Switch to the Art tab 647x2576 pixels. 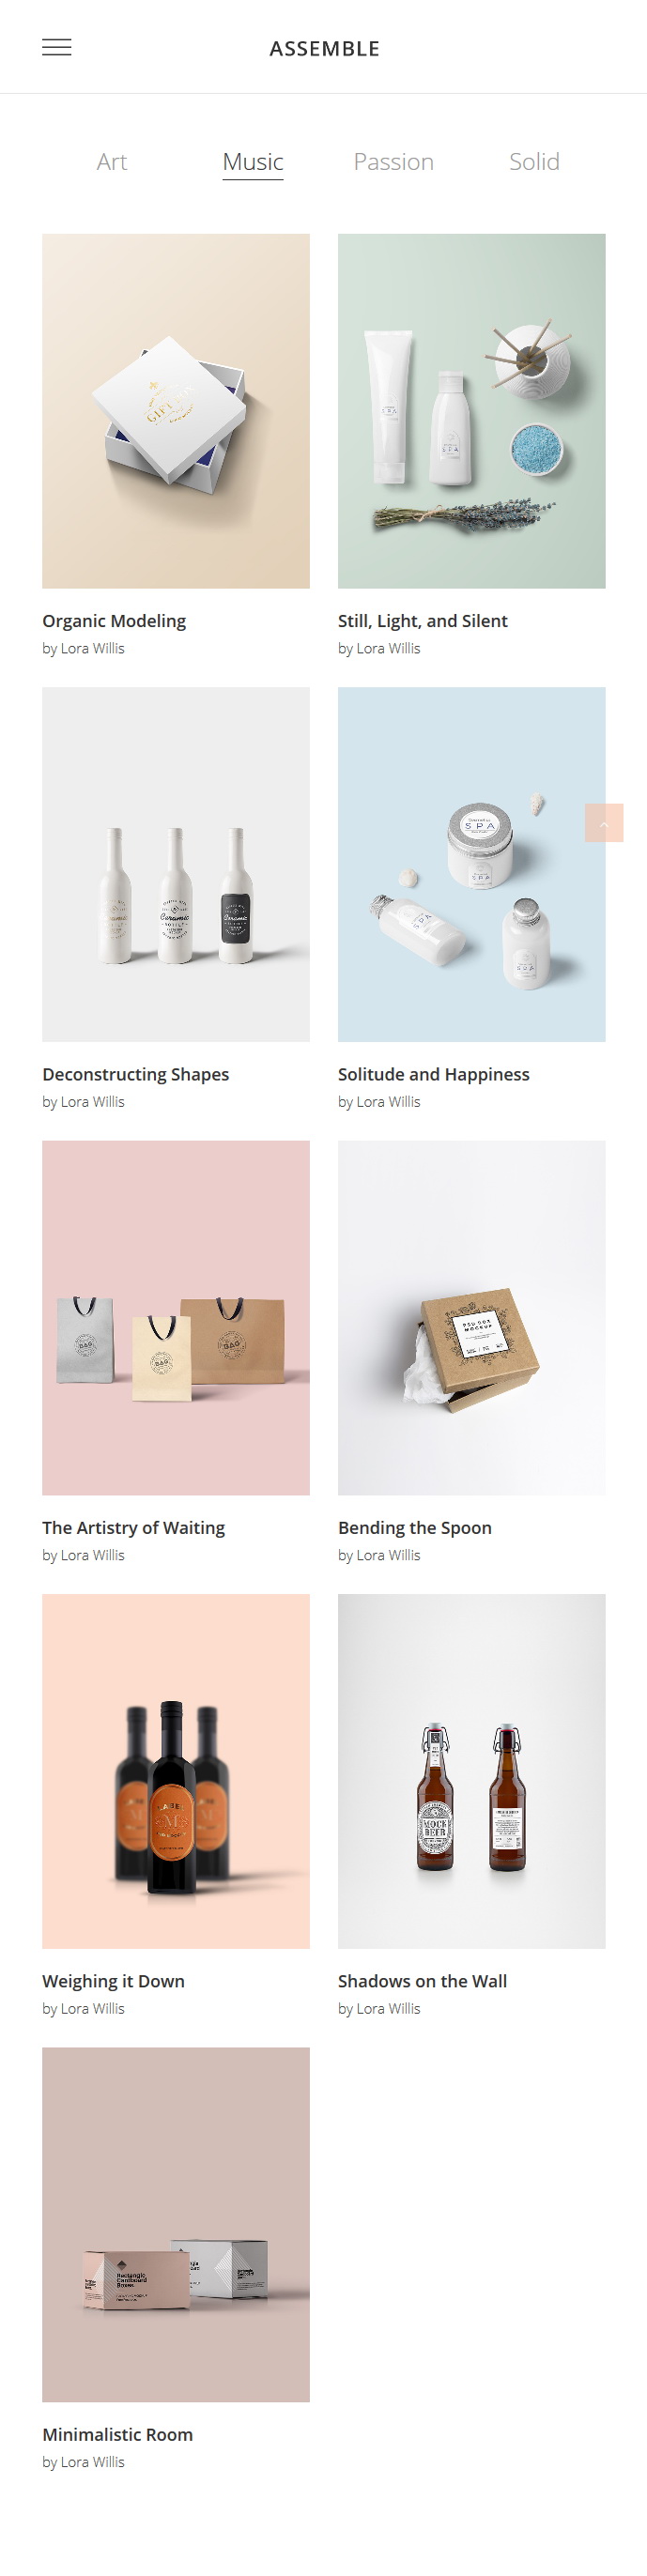112,162
